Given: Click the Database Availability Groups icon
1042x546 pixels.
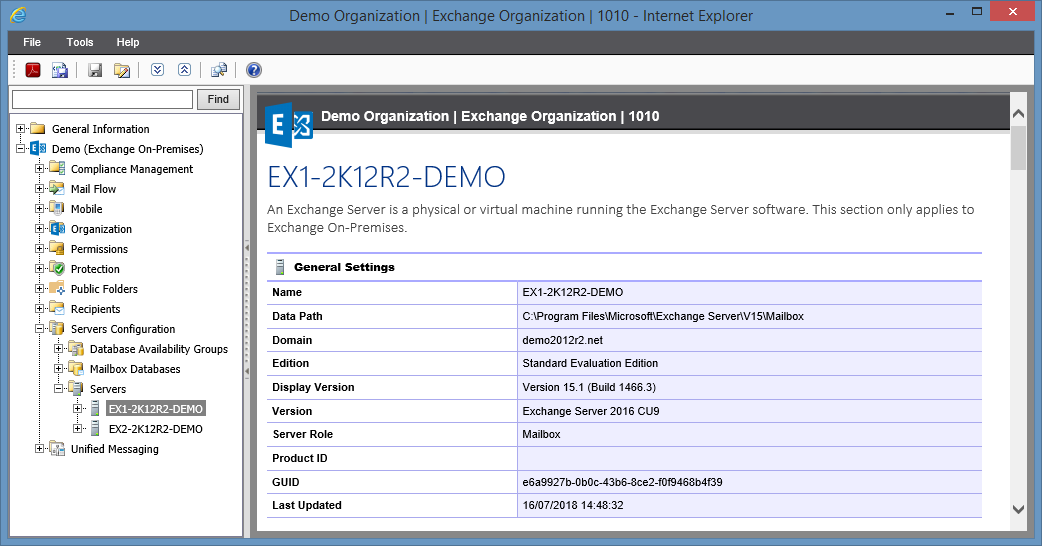Looking at the screenshot, I should point(76,348).
